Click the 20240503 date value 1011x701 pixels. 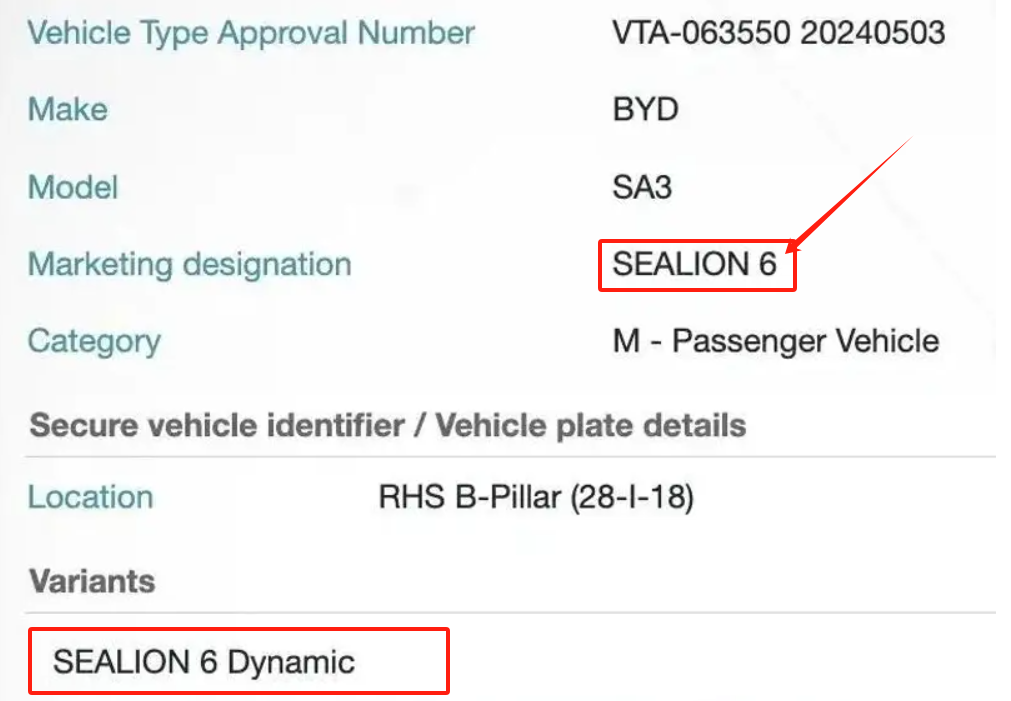876,32
